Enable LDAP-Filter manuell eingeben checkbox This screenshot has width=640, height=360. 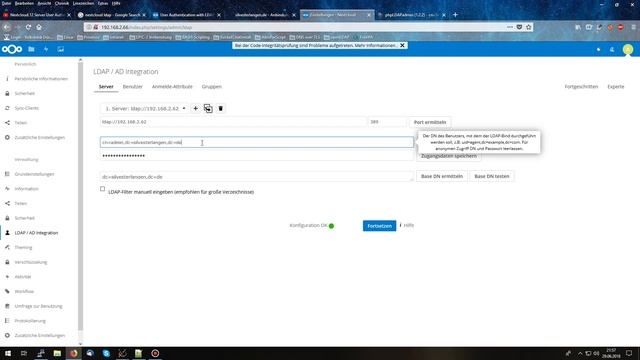point(102,189)
